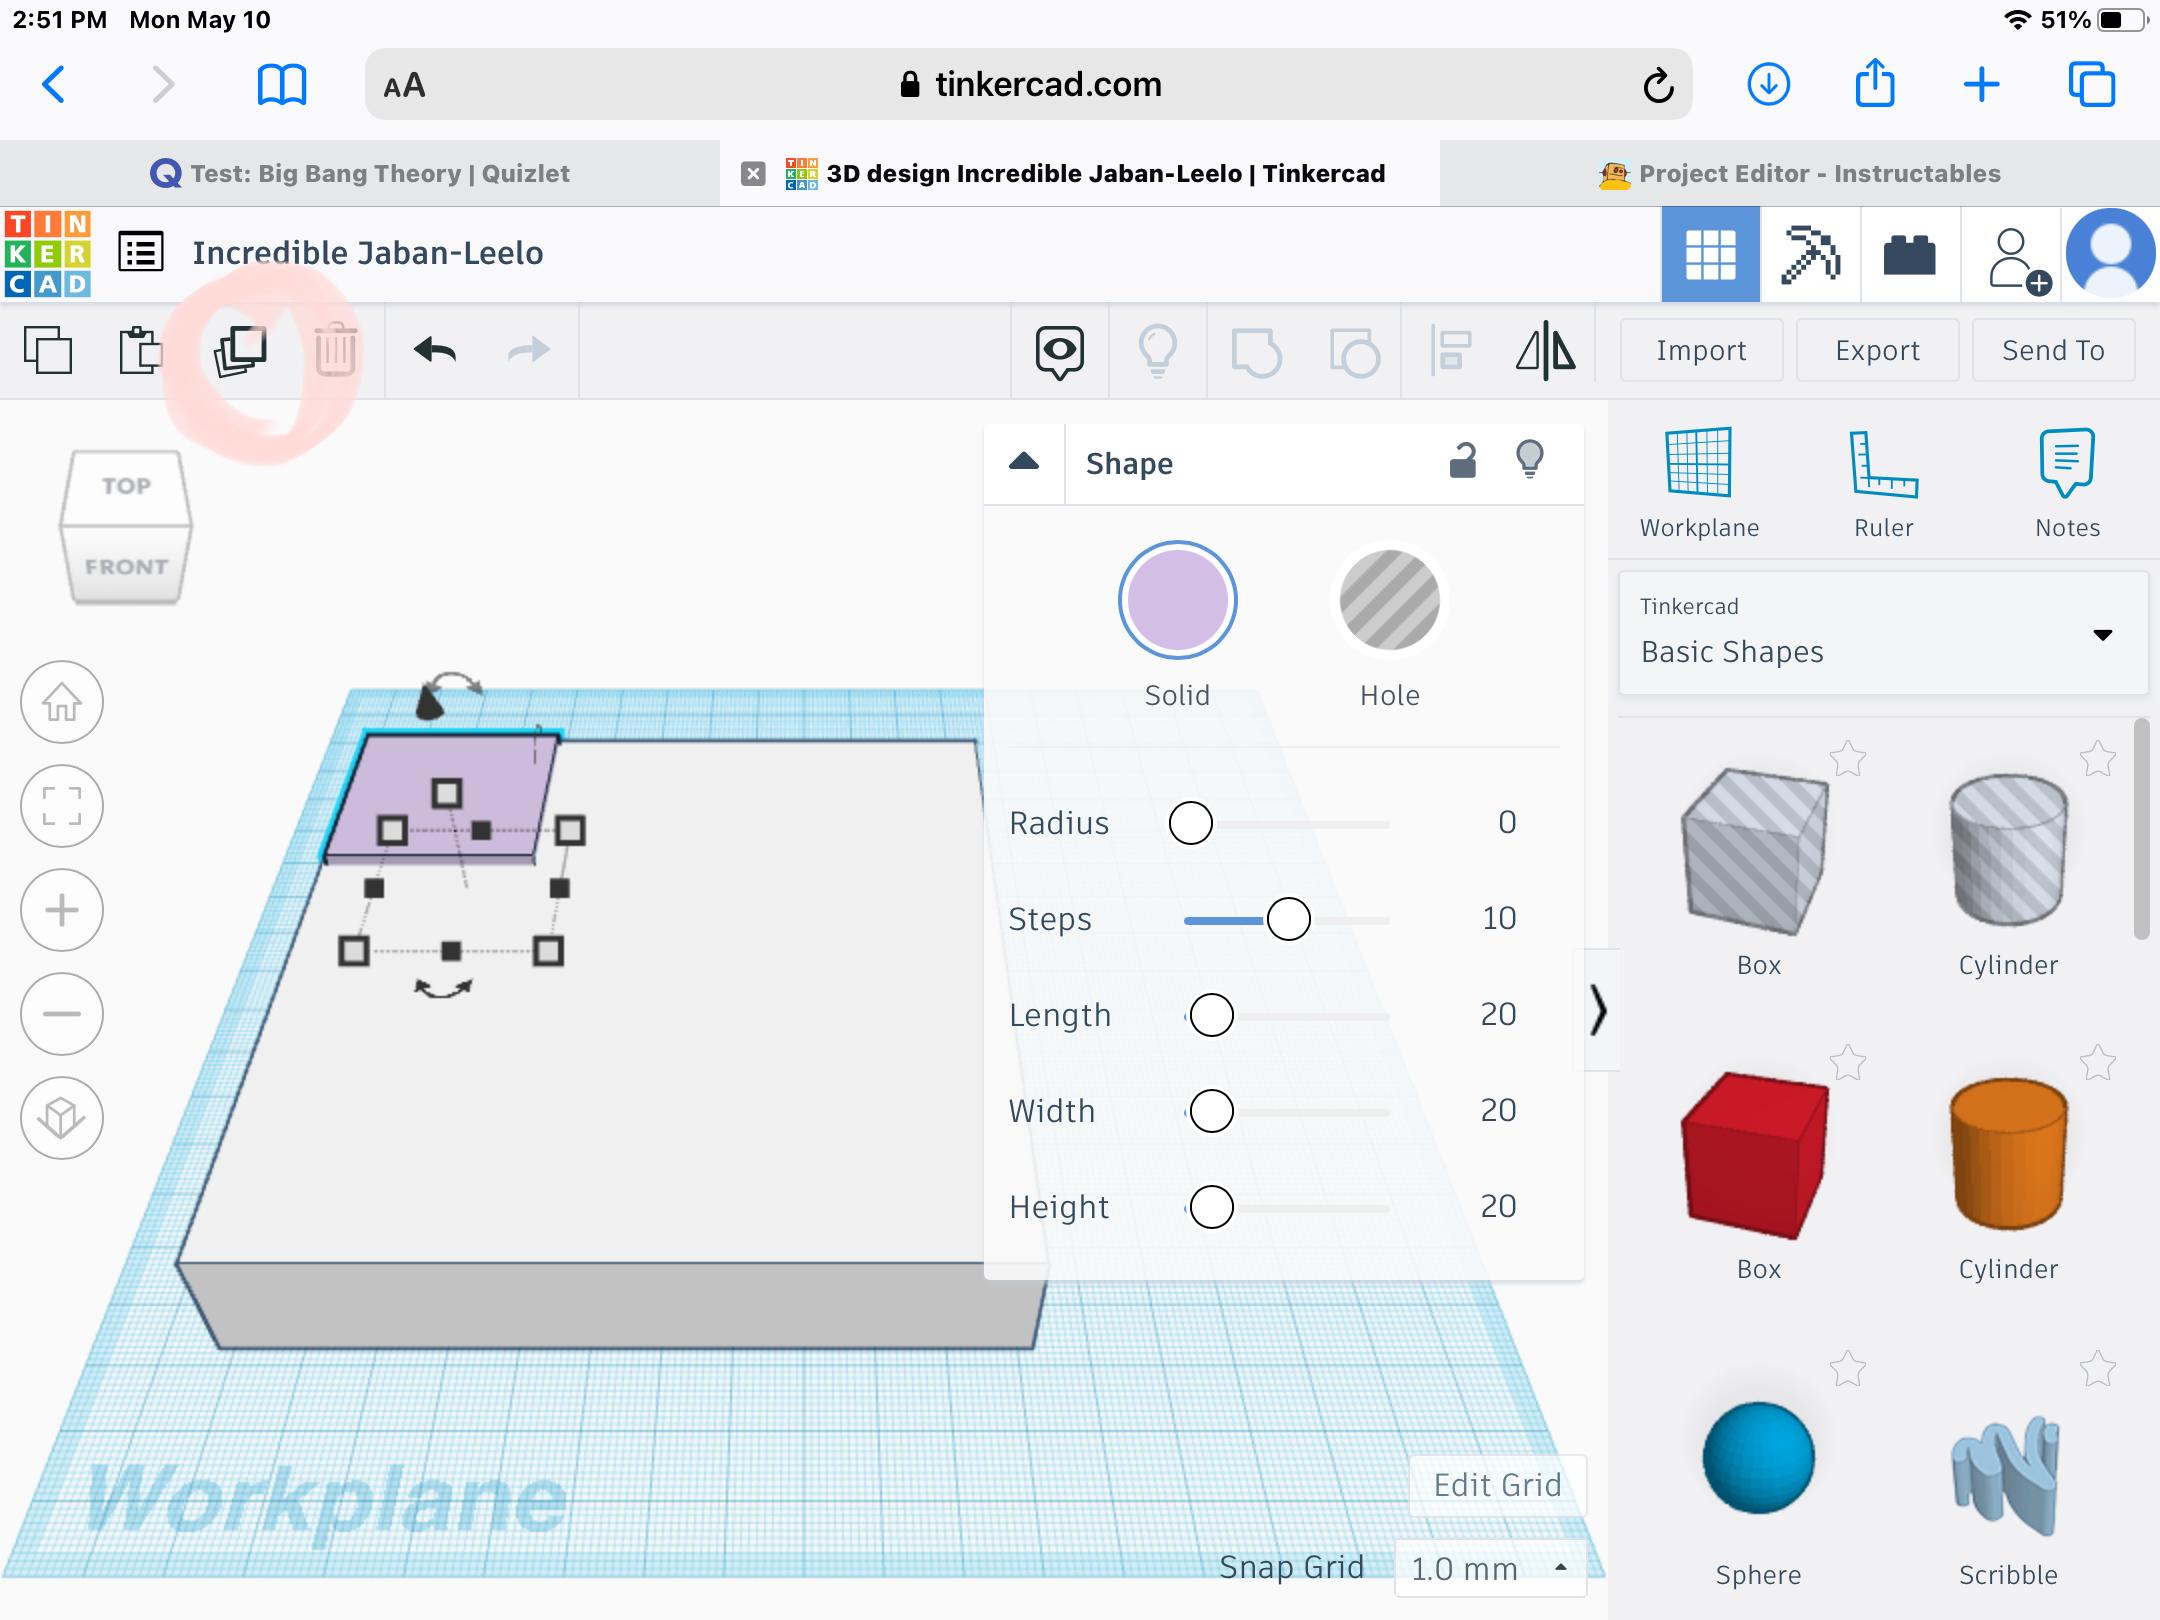This screenshot has width=2160, height=1620.
Task: Switch to the Quizlet browser tab
Action: coord(360,174)
